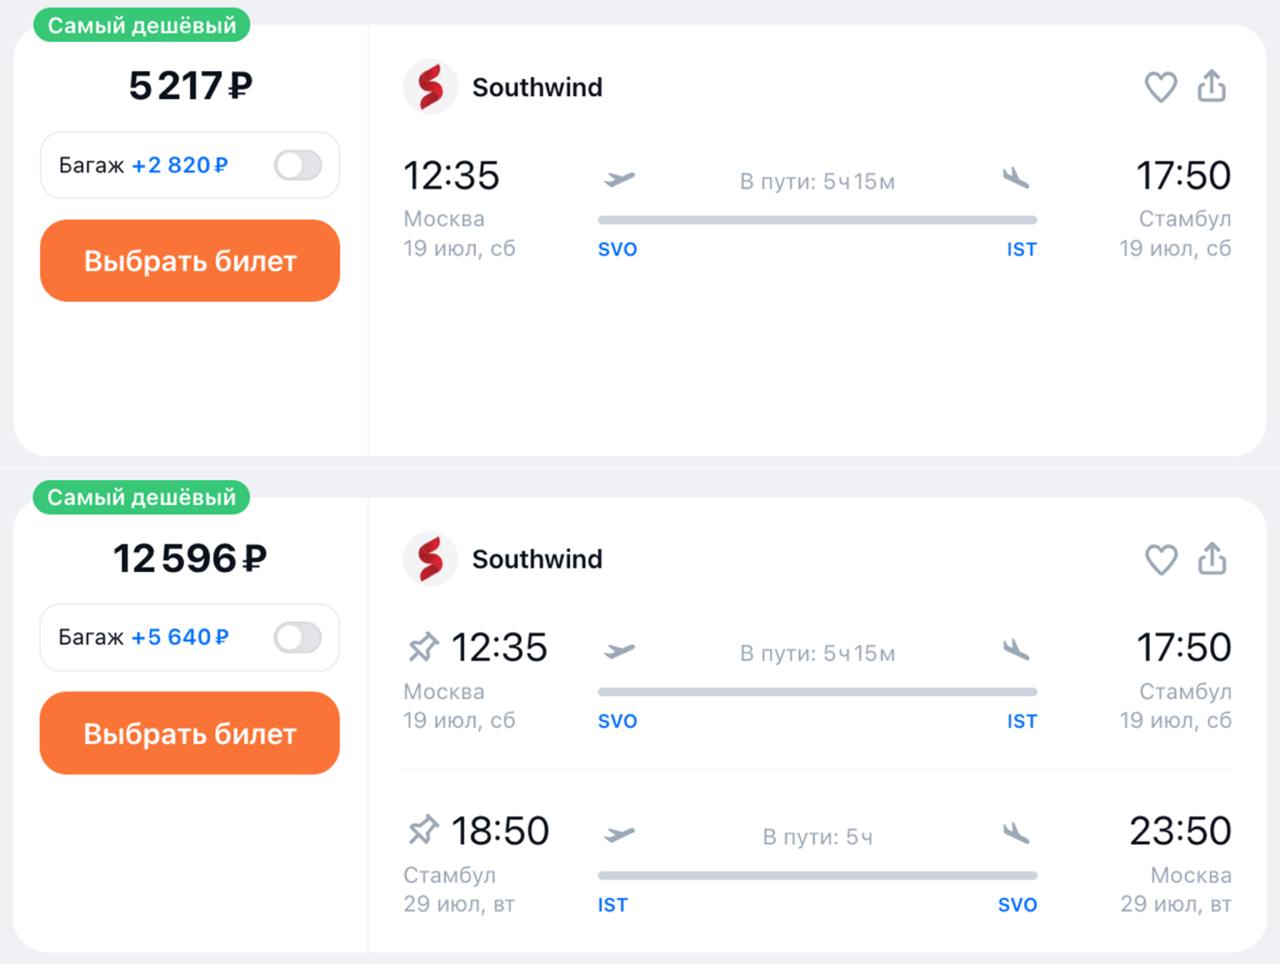The width and height of the screenshot is (1280, 964).
Task: Pin the 12:35 outbound flight in round-trip ticket
Action: pos(423,648)
